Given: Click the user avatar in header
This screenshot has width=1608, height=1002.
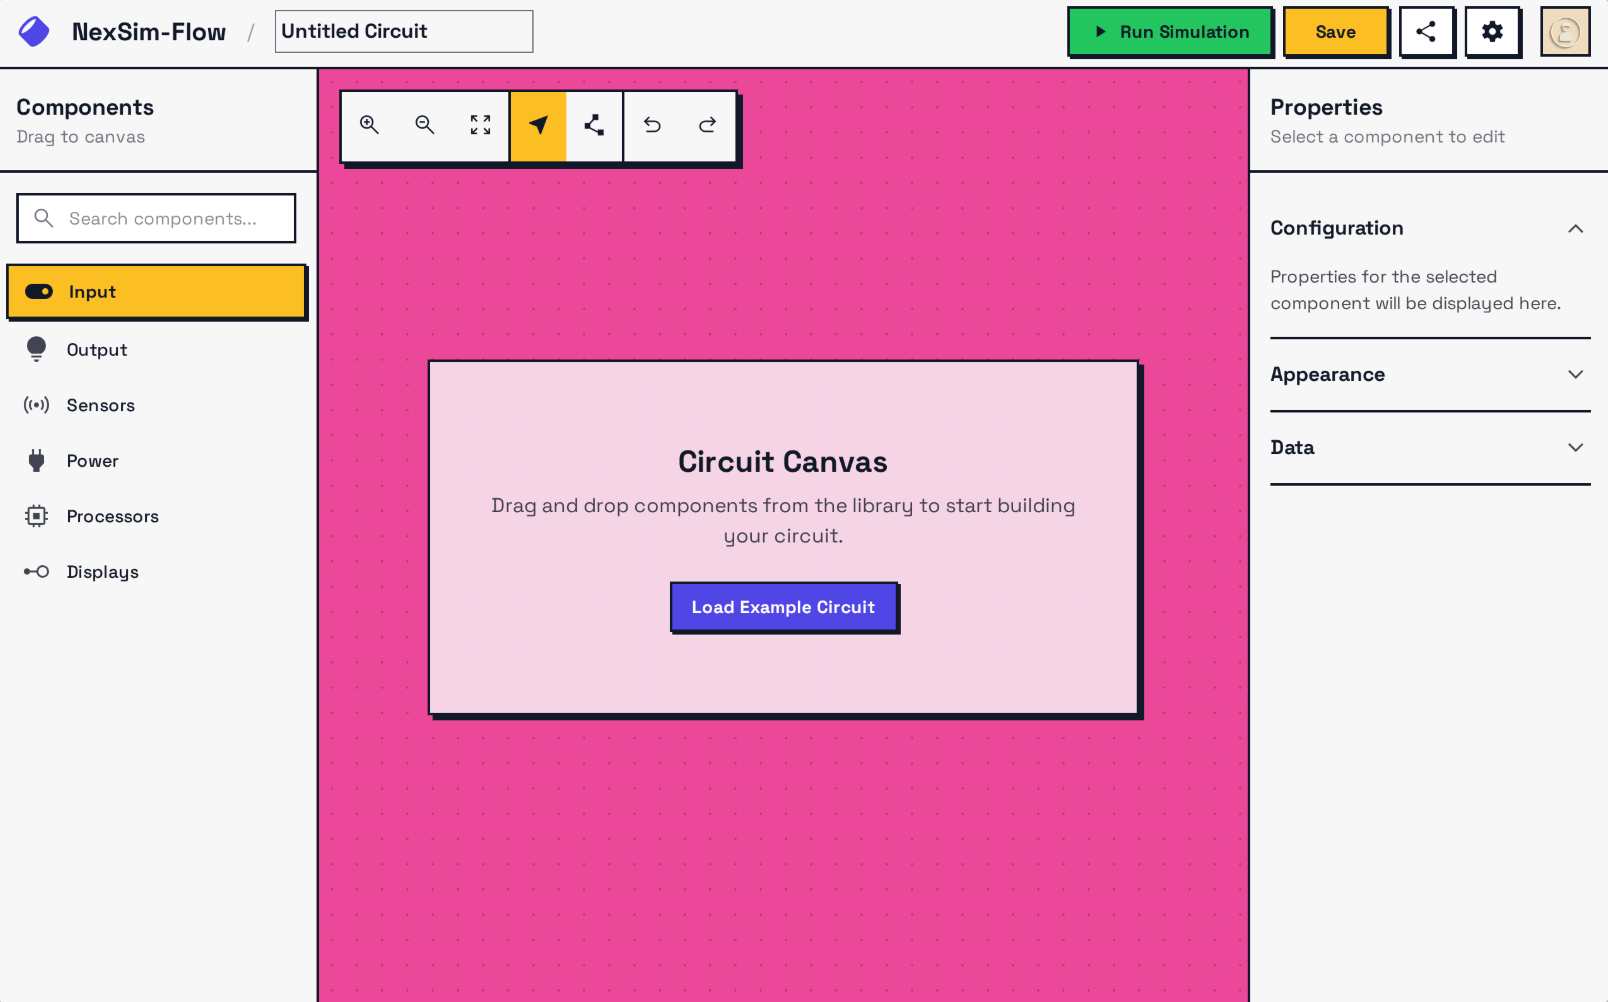Looking at the screenshot, I should (x=1564, y=32).
